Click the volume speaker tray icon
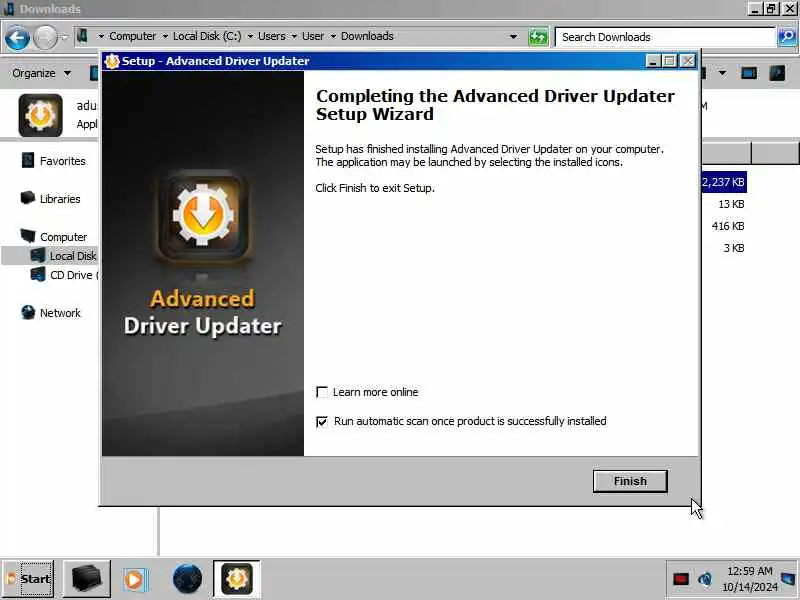Viewport: 800px width, 600px height. tap(705, 579)
